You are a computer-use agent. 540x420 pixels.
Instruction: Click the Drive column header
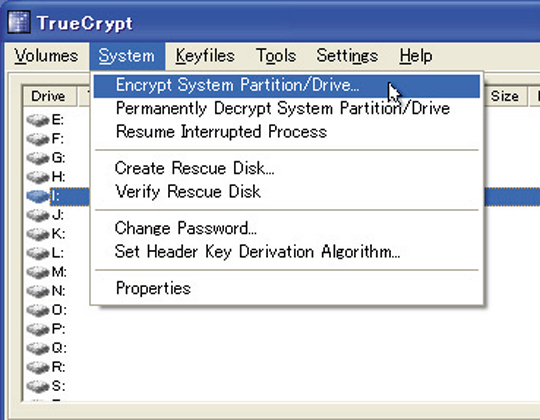(x=50, y=96)
